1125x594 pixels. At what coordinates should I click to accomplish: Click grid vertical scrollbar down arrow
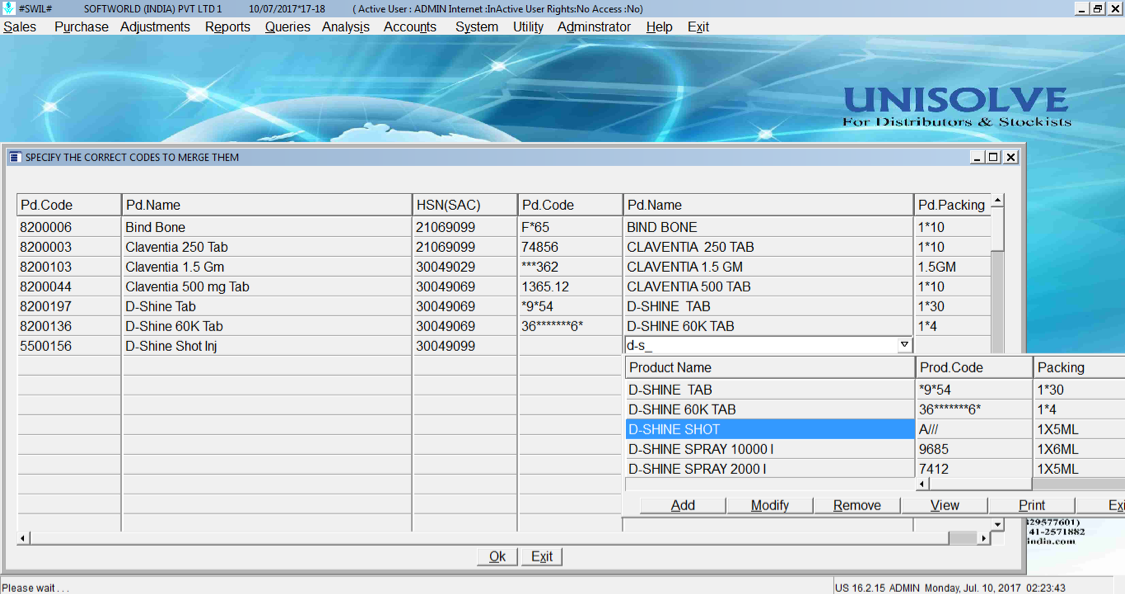coord(997,525)
